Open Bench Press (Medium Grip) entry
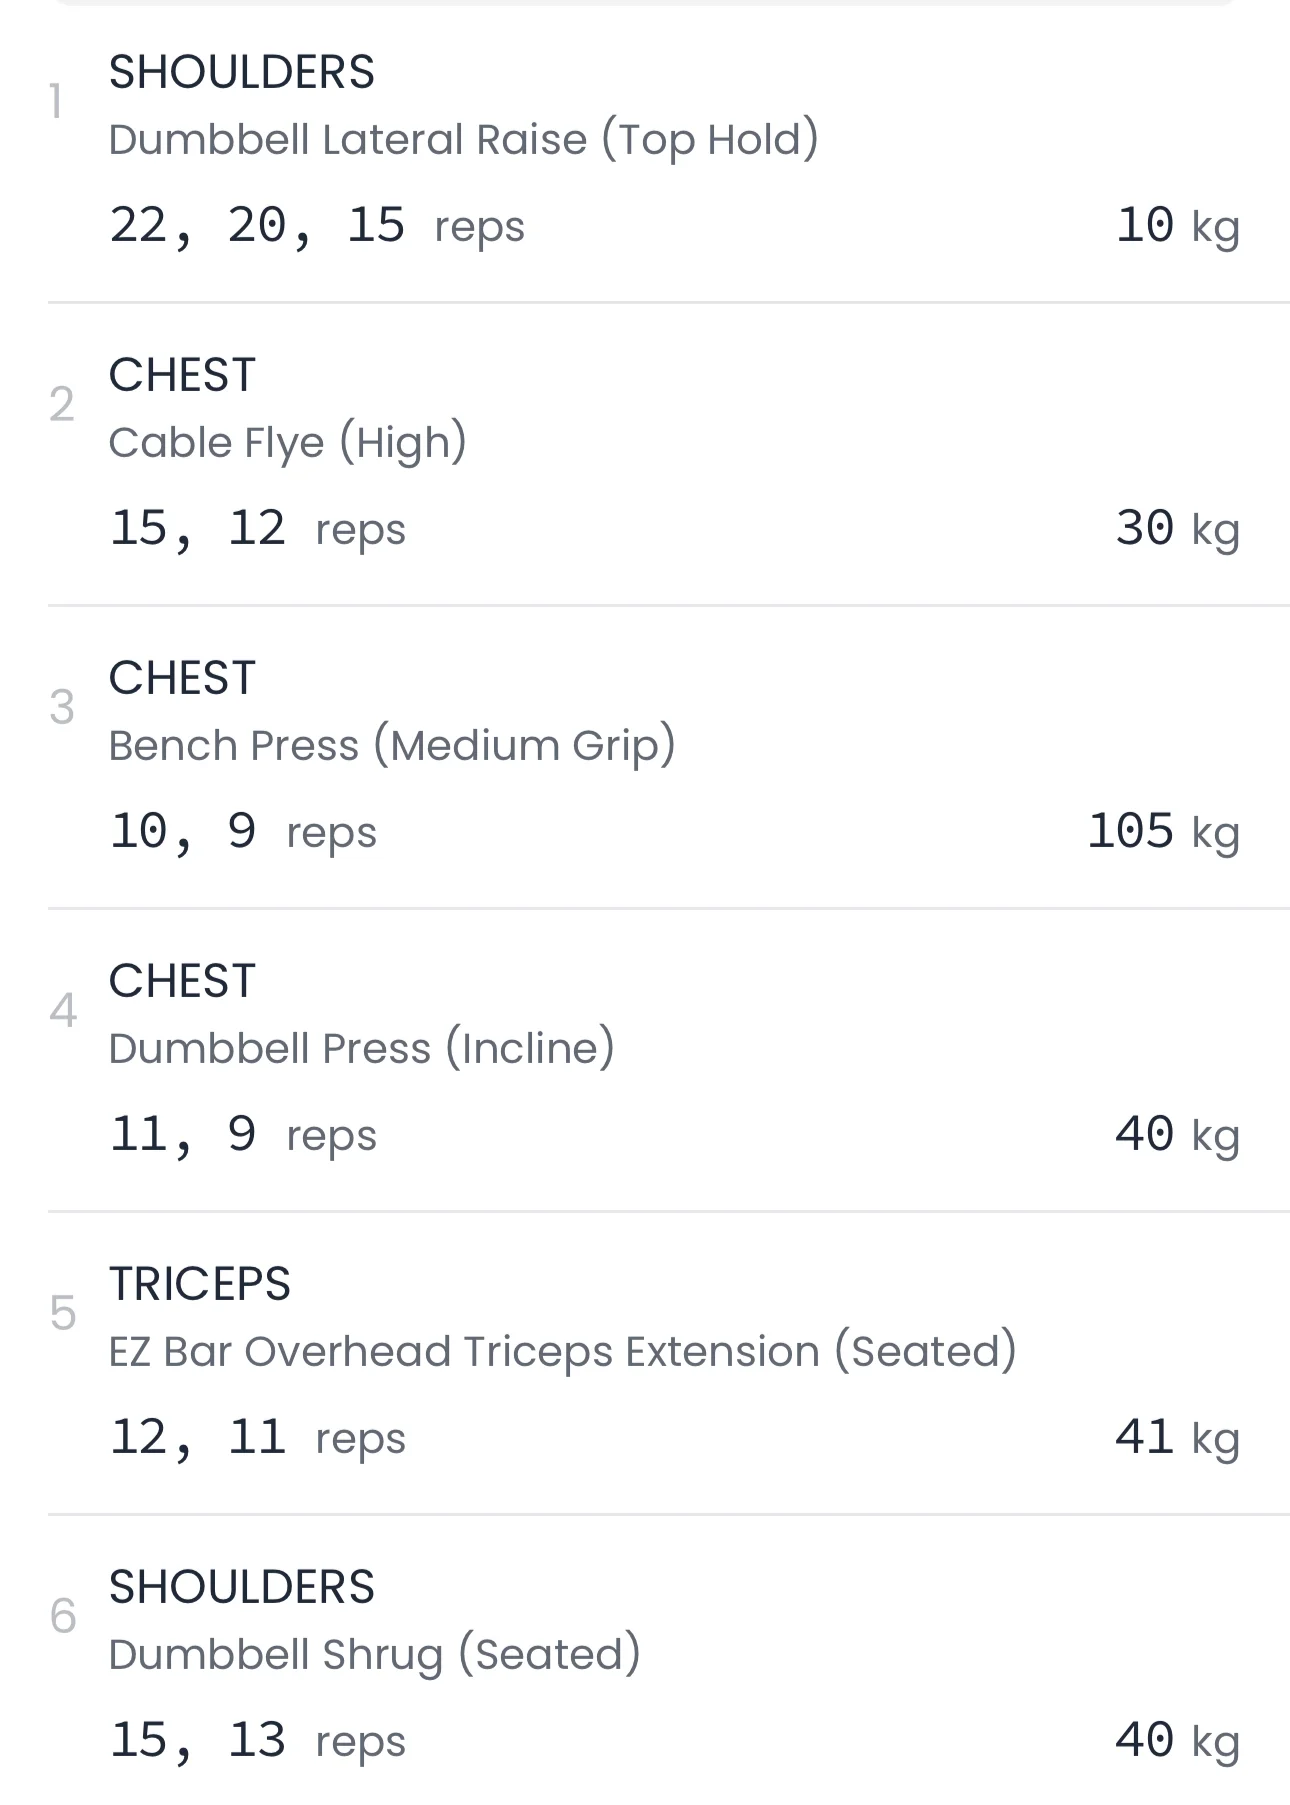 click(392, 746)
